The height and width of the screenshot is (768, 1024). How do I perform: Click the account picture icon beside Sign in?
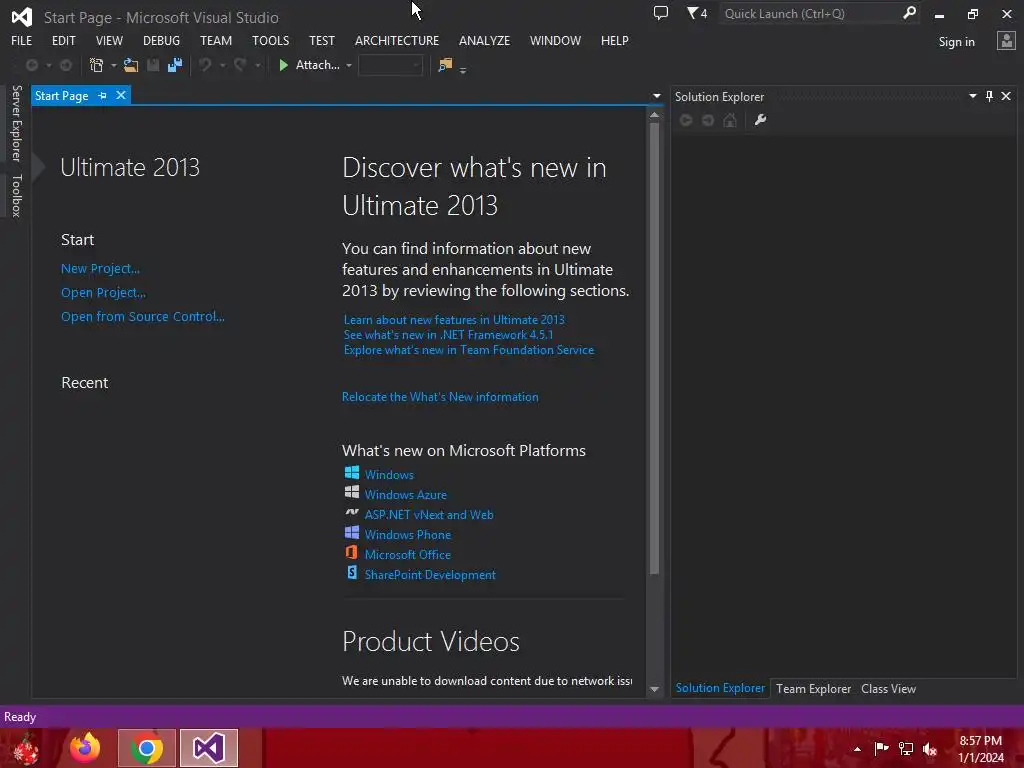[1006, 41]
